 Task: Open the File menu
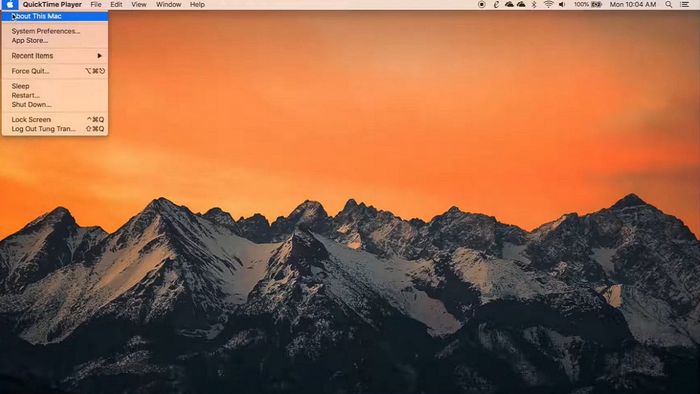96,4
